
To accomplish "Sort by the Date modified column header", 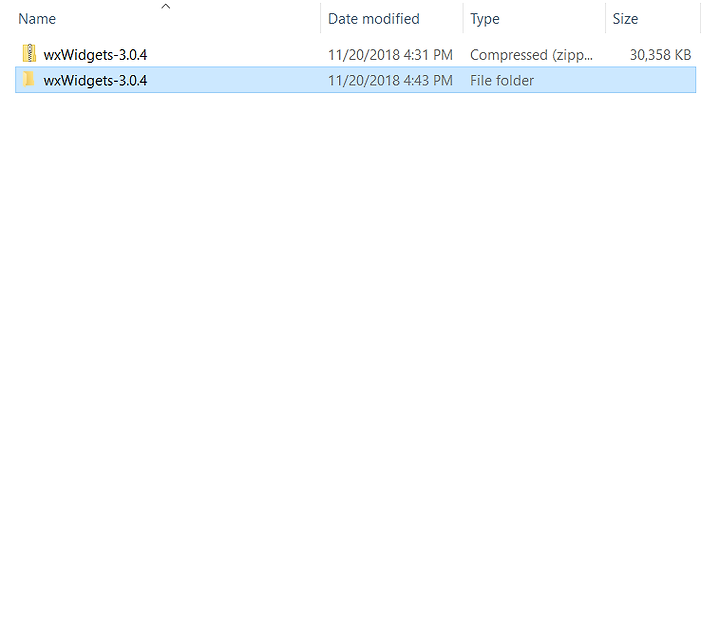I will [373, 19].
